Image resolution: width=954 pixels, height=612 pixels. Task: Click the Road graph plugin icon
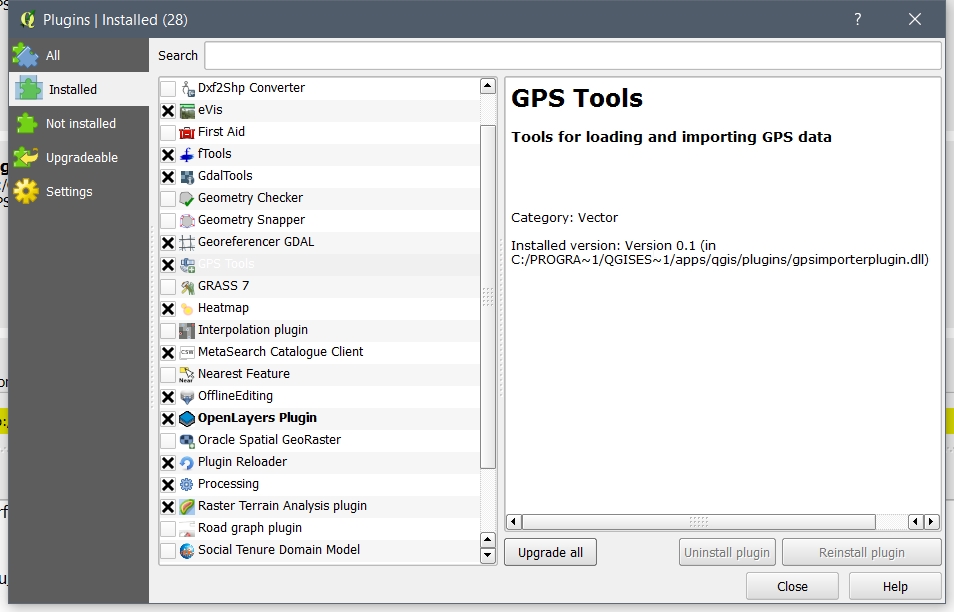coord(187,529)
